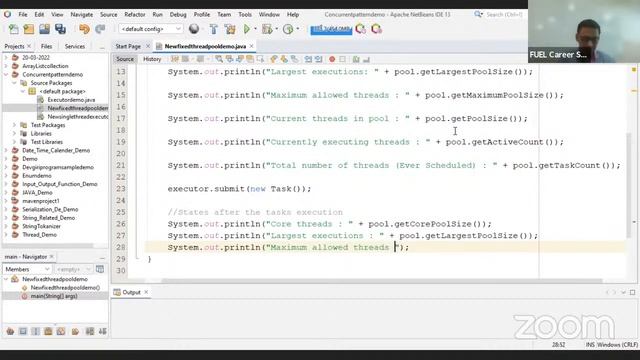Open the Debug Project arrow dropdown

[x=276, y=29]
